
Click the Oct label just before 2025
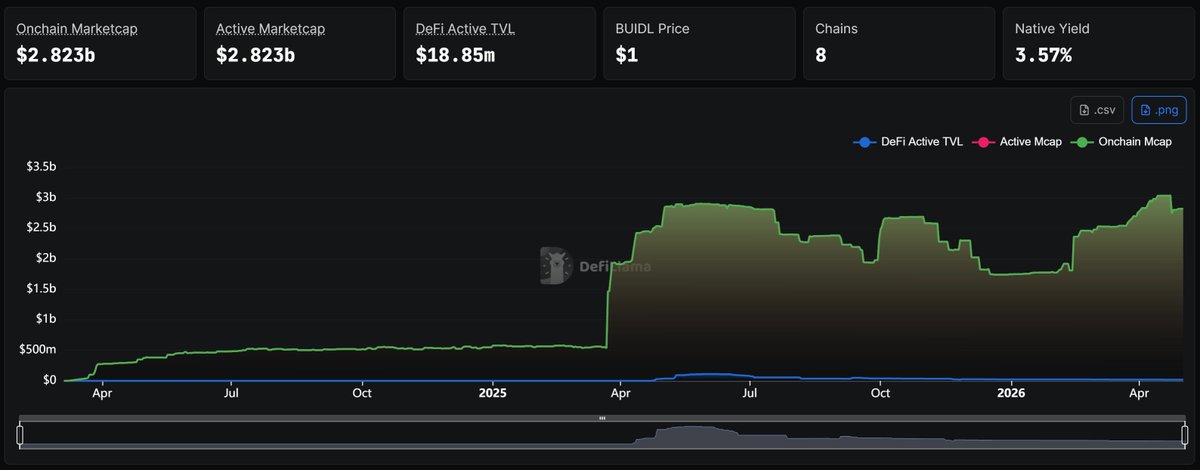coord(363,394)
